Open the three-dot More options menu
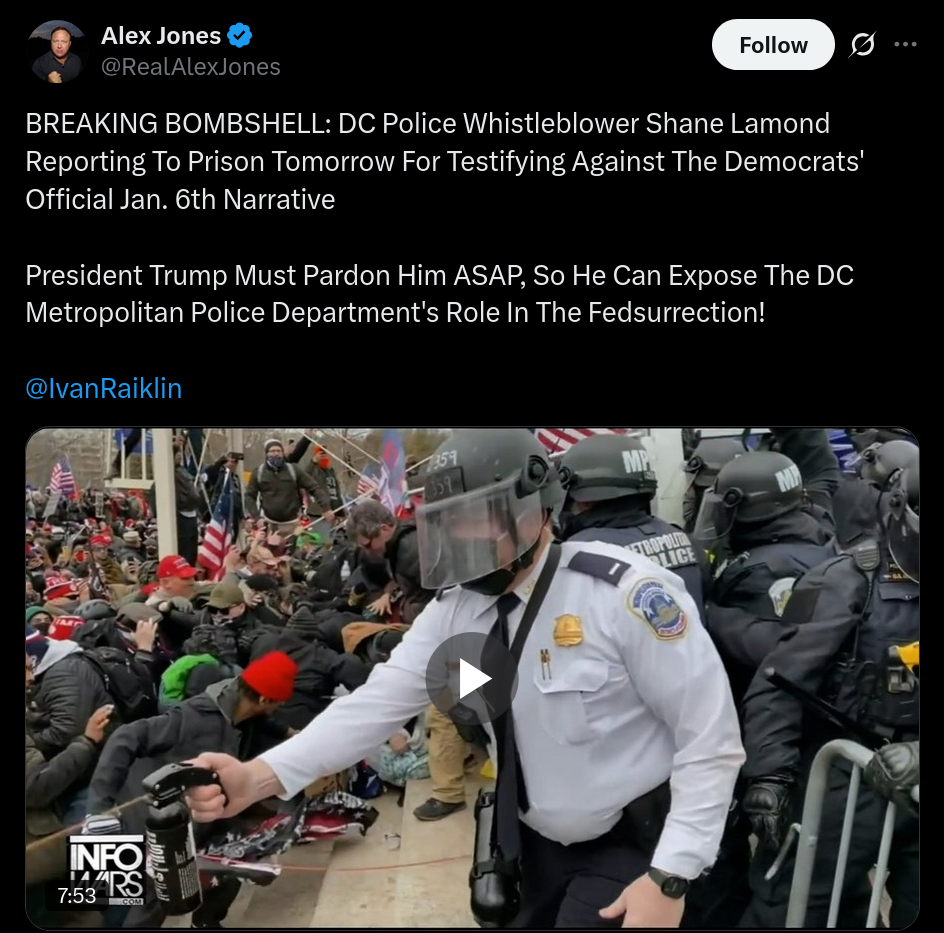Image resolution: width=944 pixels, height=933 pixels. pyautogui.click(x=905, y=44)
